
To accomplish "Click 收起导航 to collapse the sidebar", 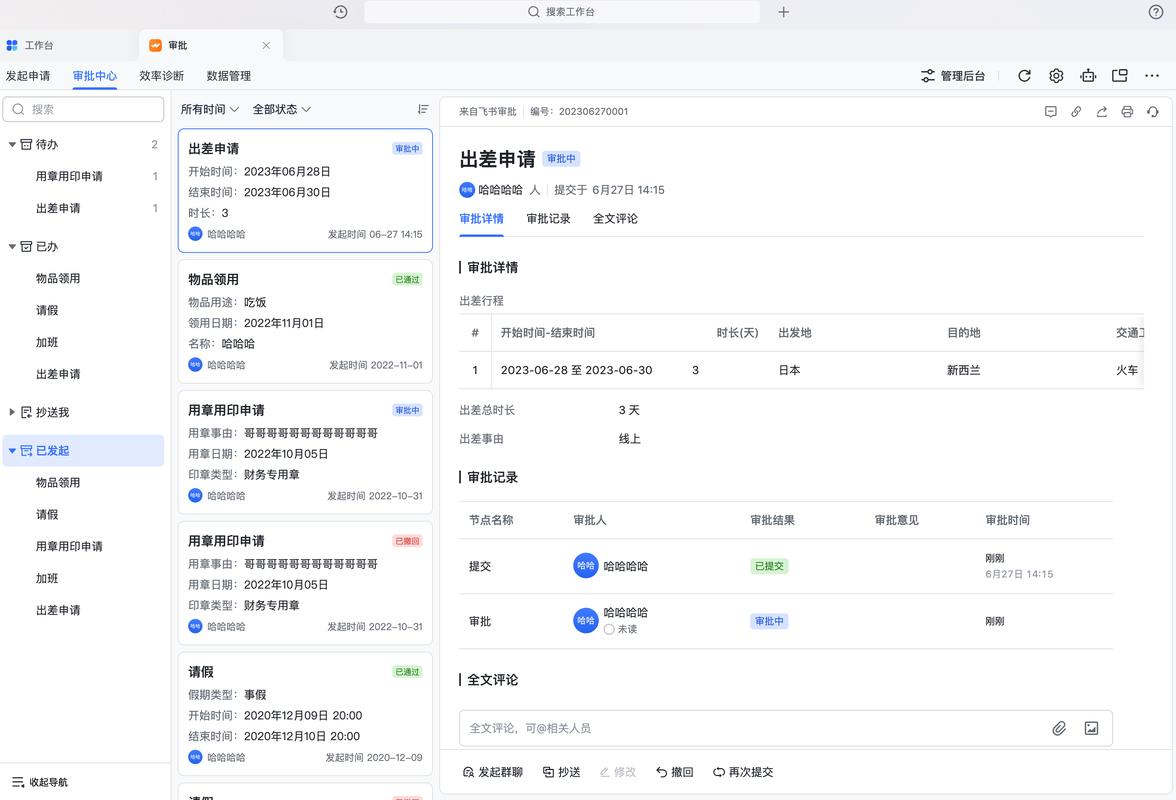I will [x=40, y=782].
